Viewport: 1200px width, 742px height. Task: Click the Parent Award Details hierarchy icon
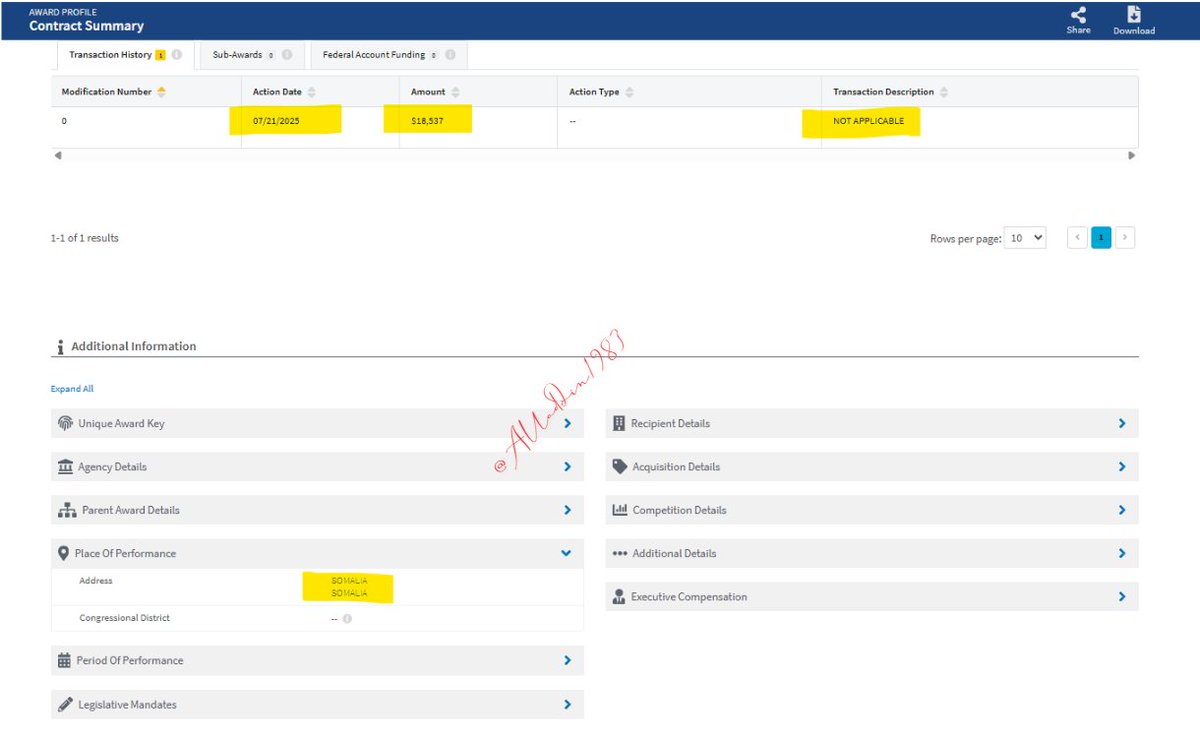click(67, 510)
